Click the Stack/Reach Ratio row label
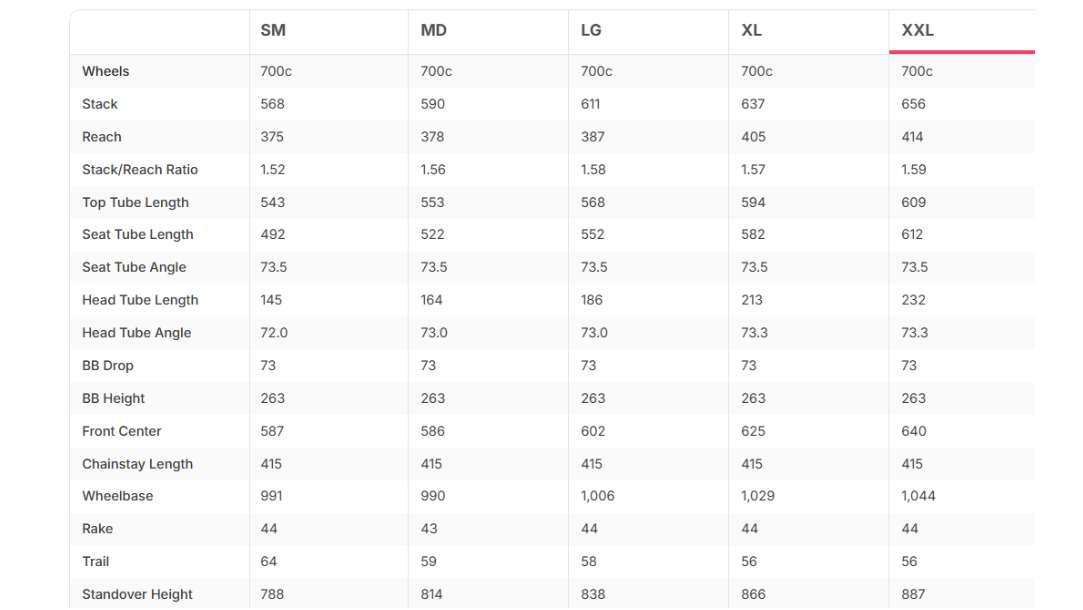The image size is (1083, 610). 140,170
